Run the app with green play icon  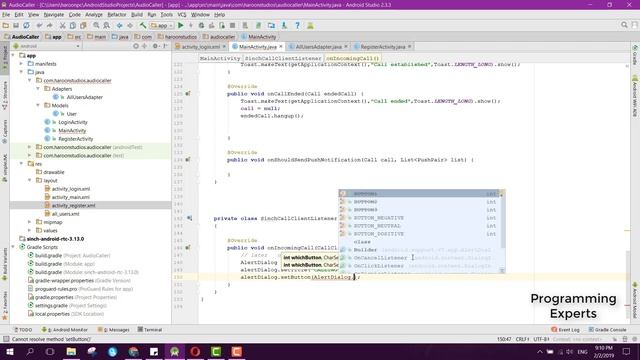point(180,25)
